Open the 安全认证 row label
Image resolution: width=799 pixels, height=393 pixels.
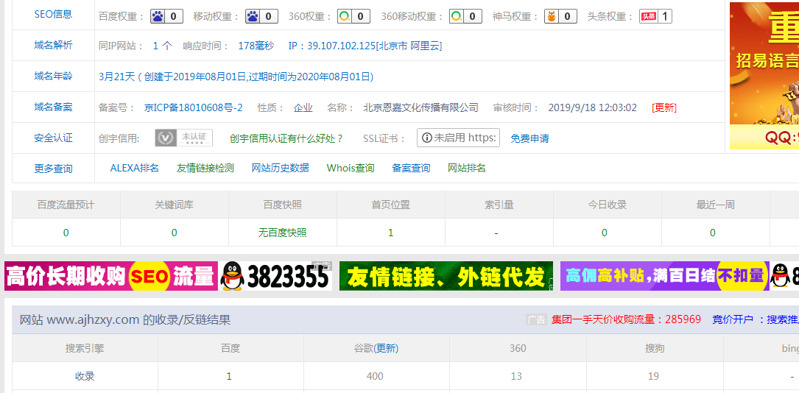53,138
